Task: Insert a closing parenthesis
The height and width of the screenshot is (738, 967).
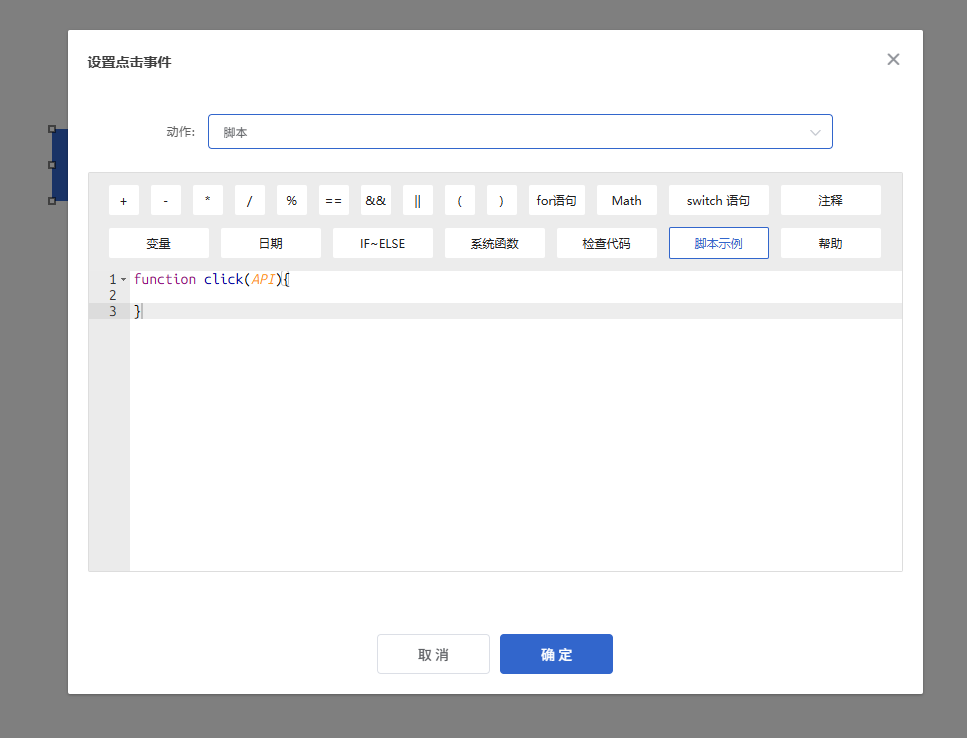Action: [x=501, y=200]
